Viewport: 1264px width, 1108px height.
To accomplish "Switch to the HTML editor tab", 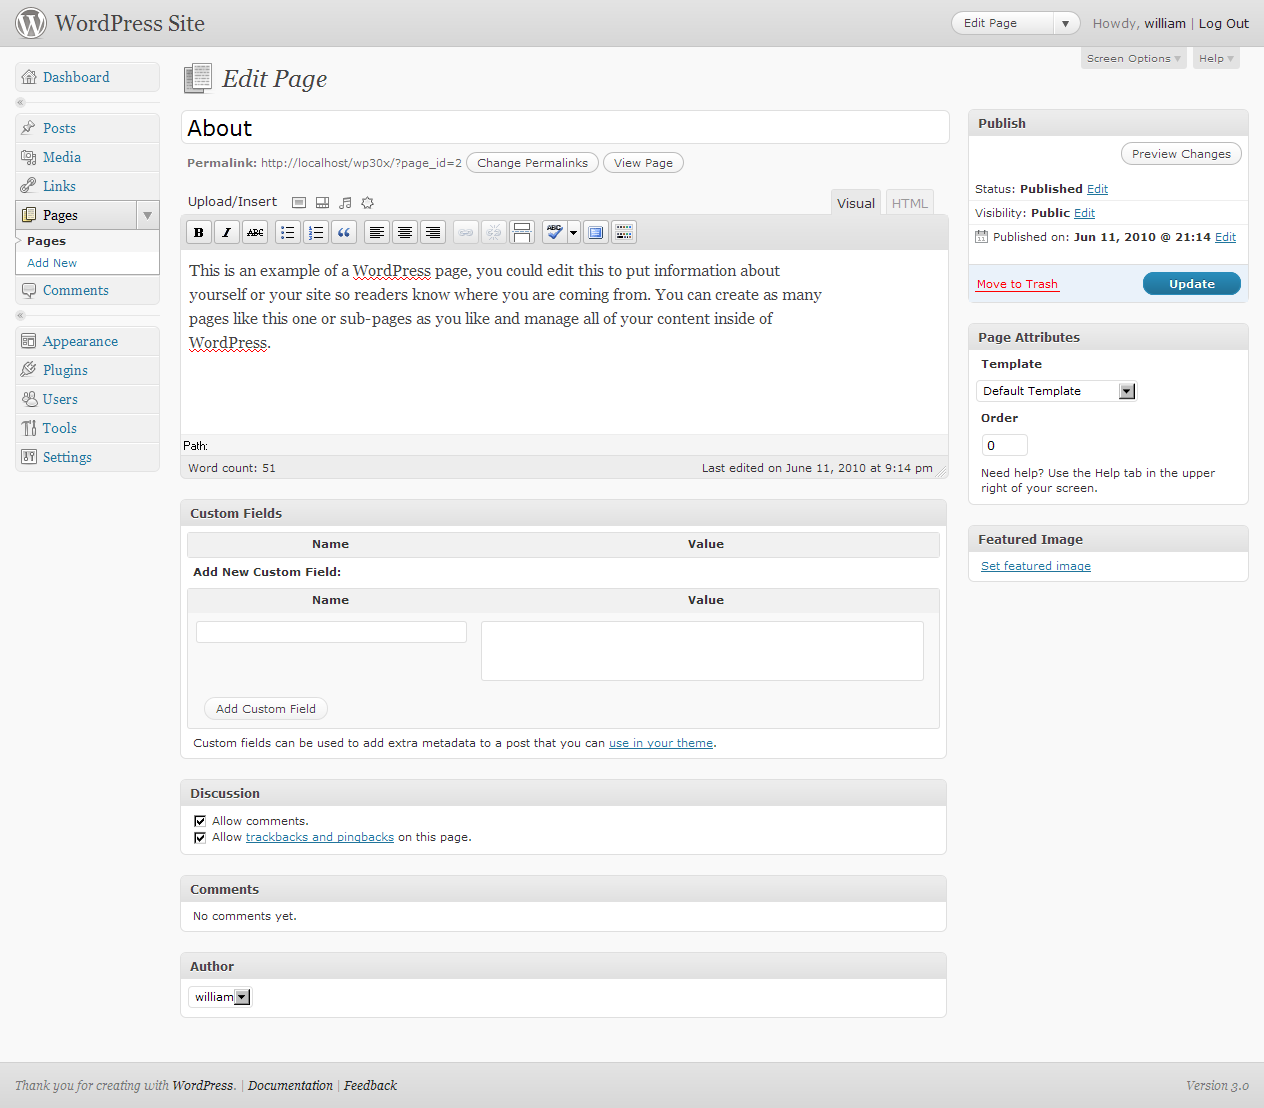I will pyautogui.click(x=910, y=203).
